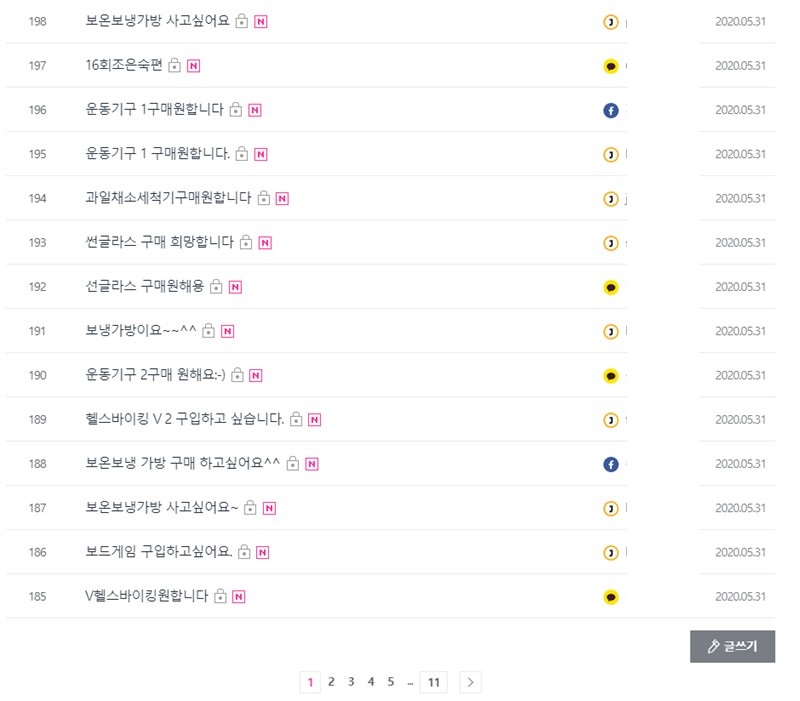800x701 pixels.
Task: Open post 헬스바이킹 V 2 구입하고 싶습니다.
Action: [x=185, y=419]
